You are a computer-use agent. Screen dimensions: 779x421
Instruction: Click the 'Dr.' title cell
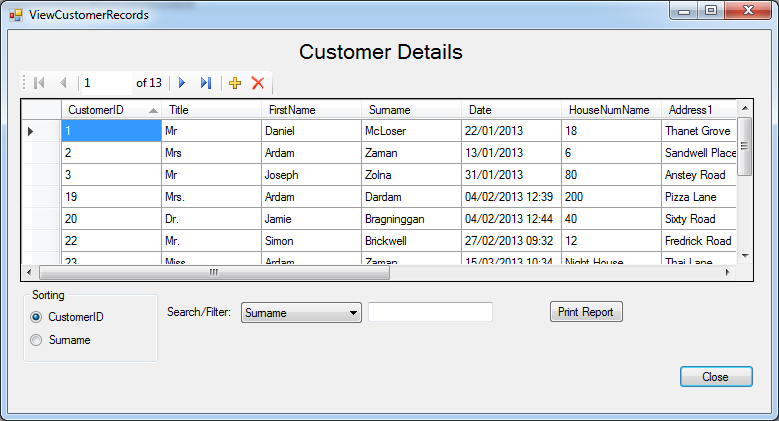point(211,219)
